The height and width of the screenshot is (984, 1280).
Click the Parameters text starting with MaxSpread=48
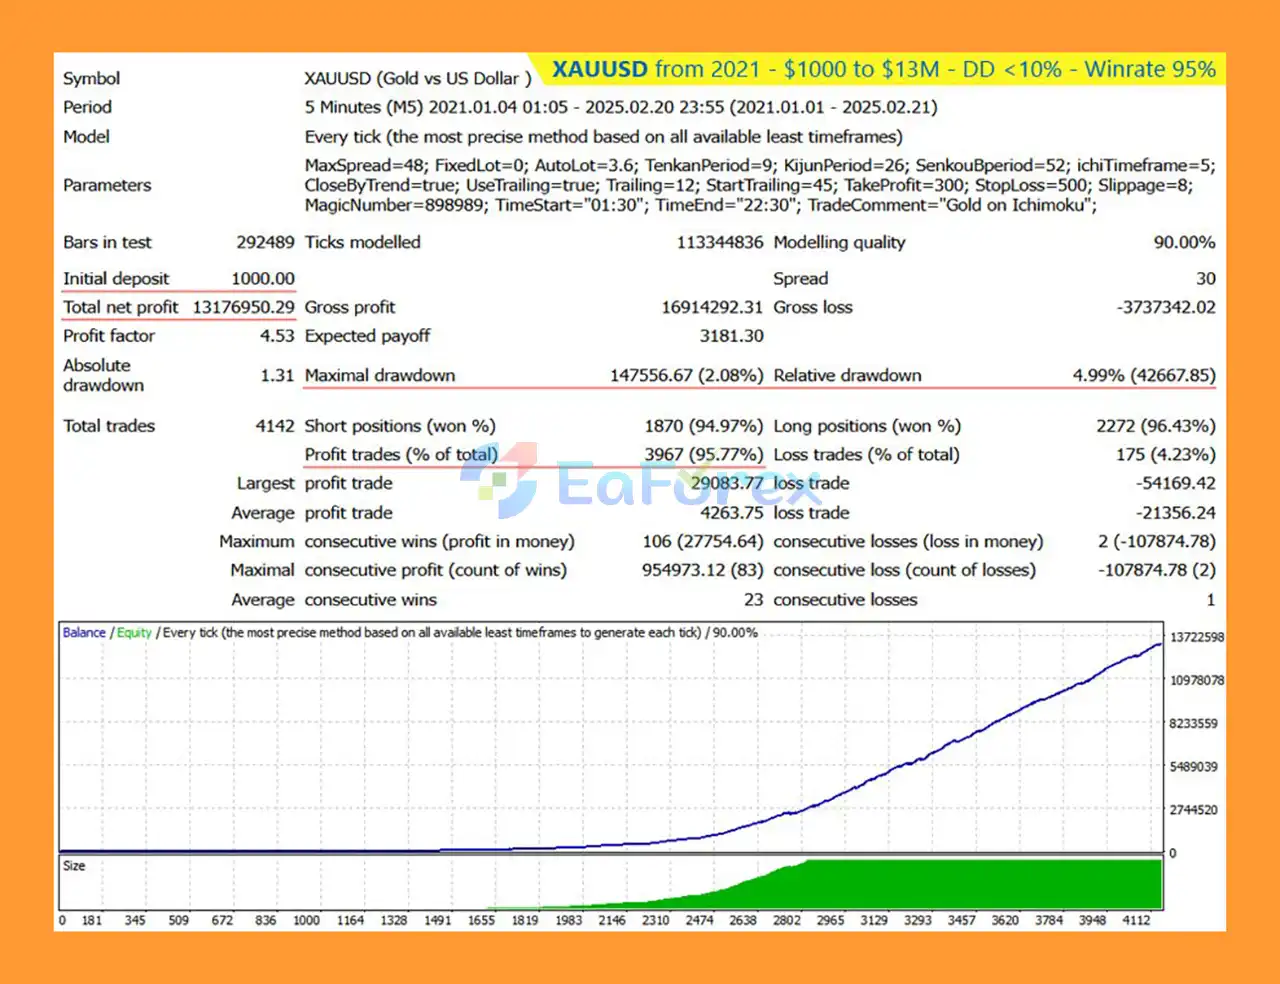759,186
